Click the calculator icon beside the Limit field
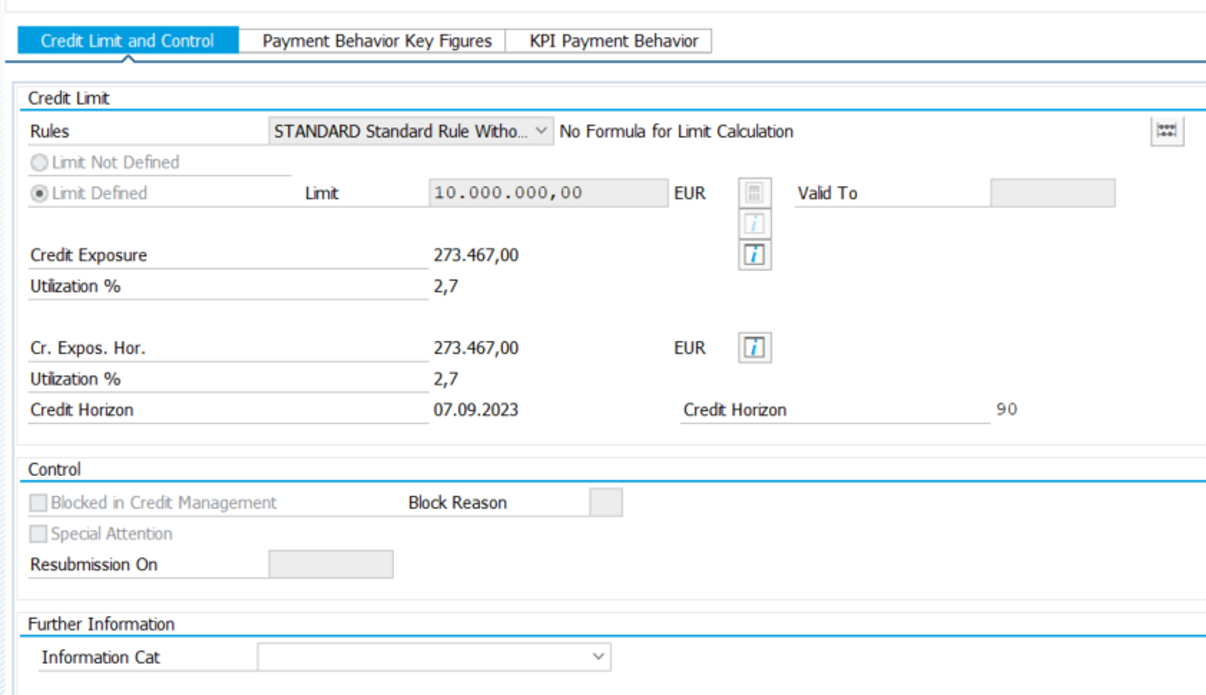 coord(755,193)
